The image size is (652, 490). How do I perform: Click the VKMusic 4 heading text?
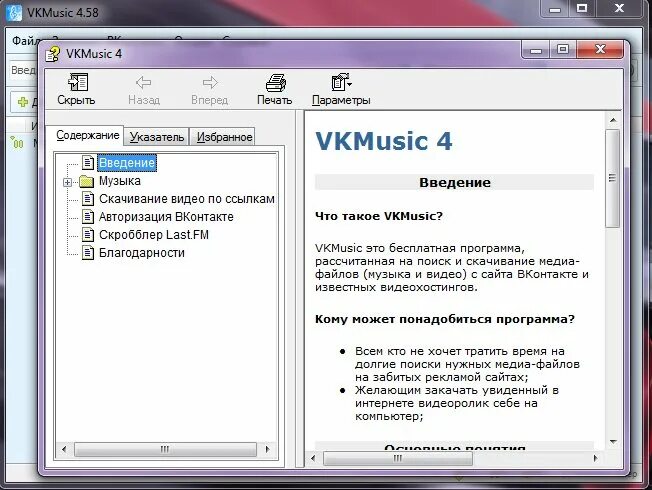[x=383, y=141]
